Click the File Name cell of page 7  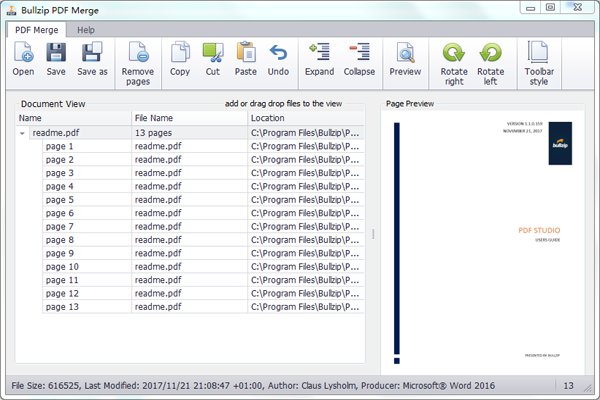click(189, 227)
